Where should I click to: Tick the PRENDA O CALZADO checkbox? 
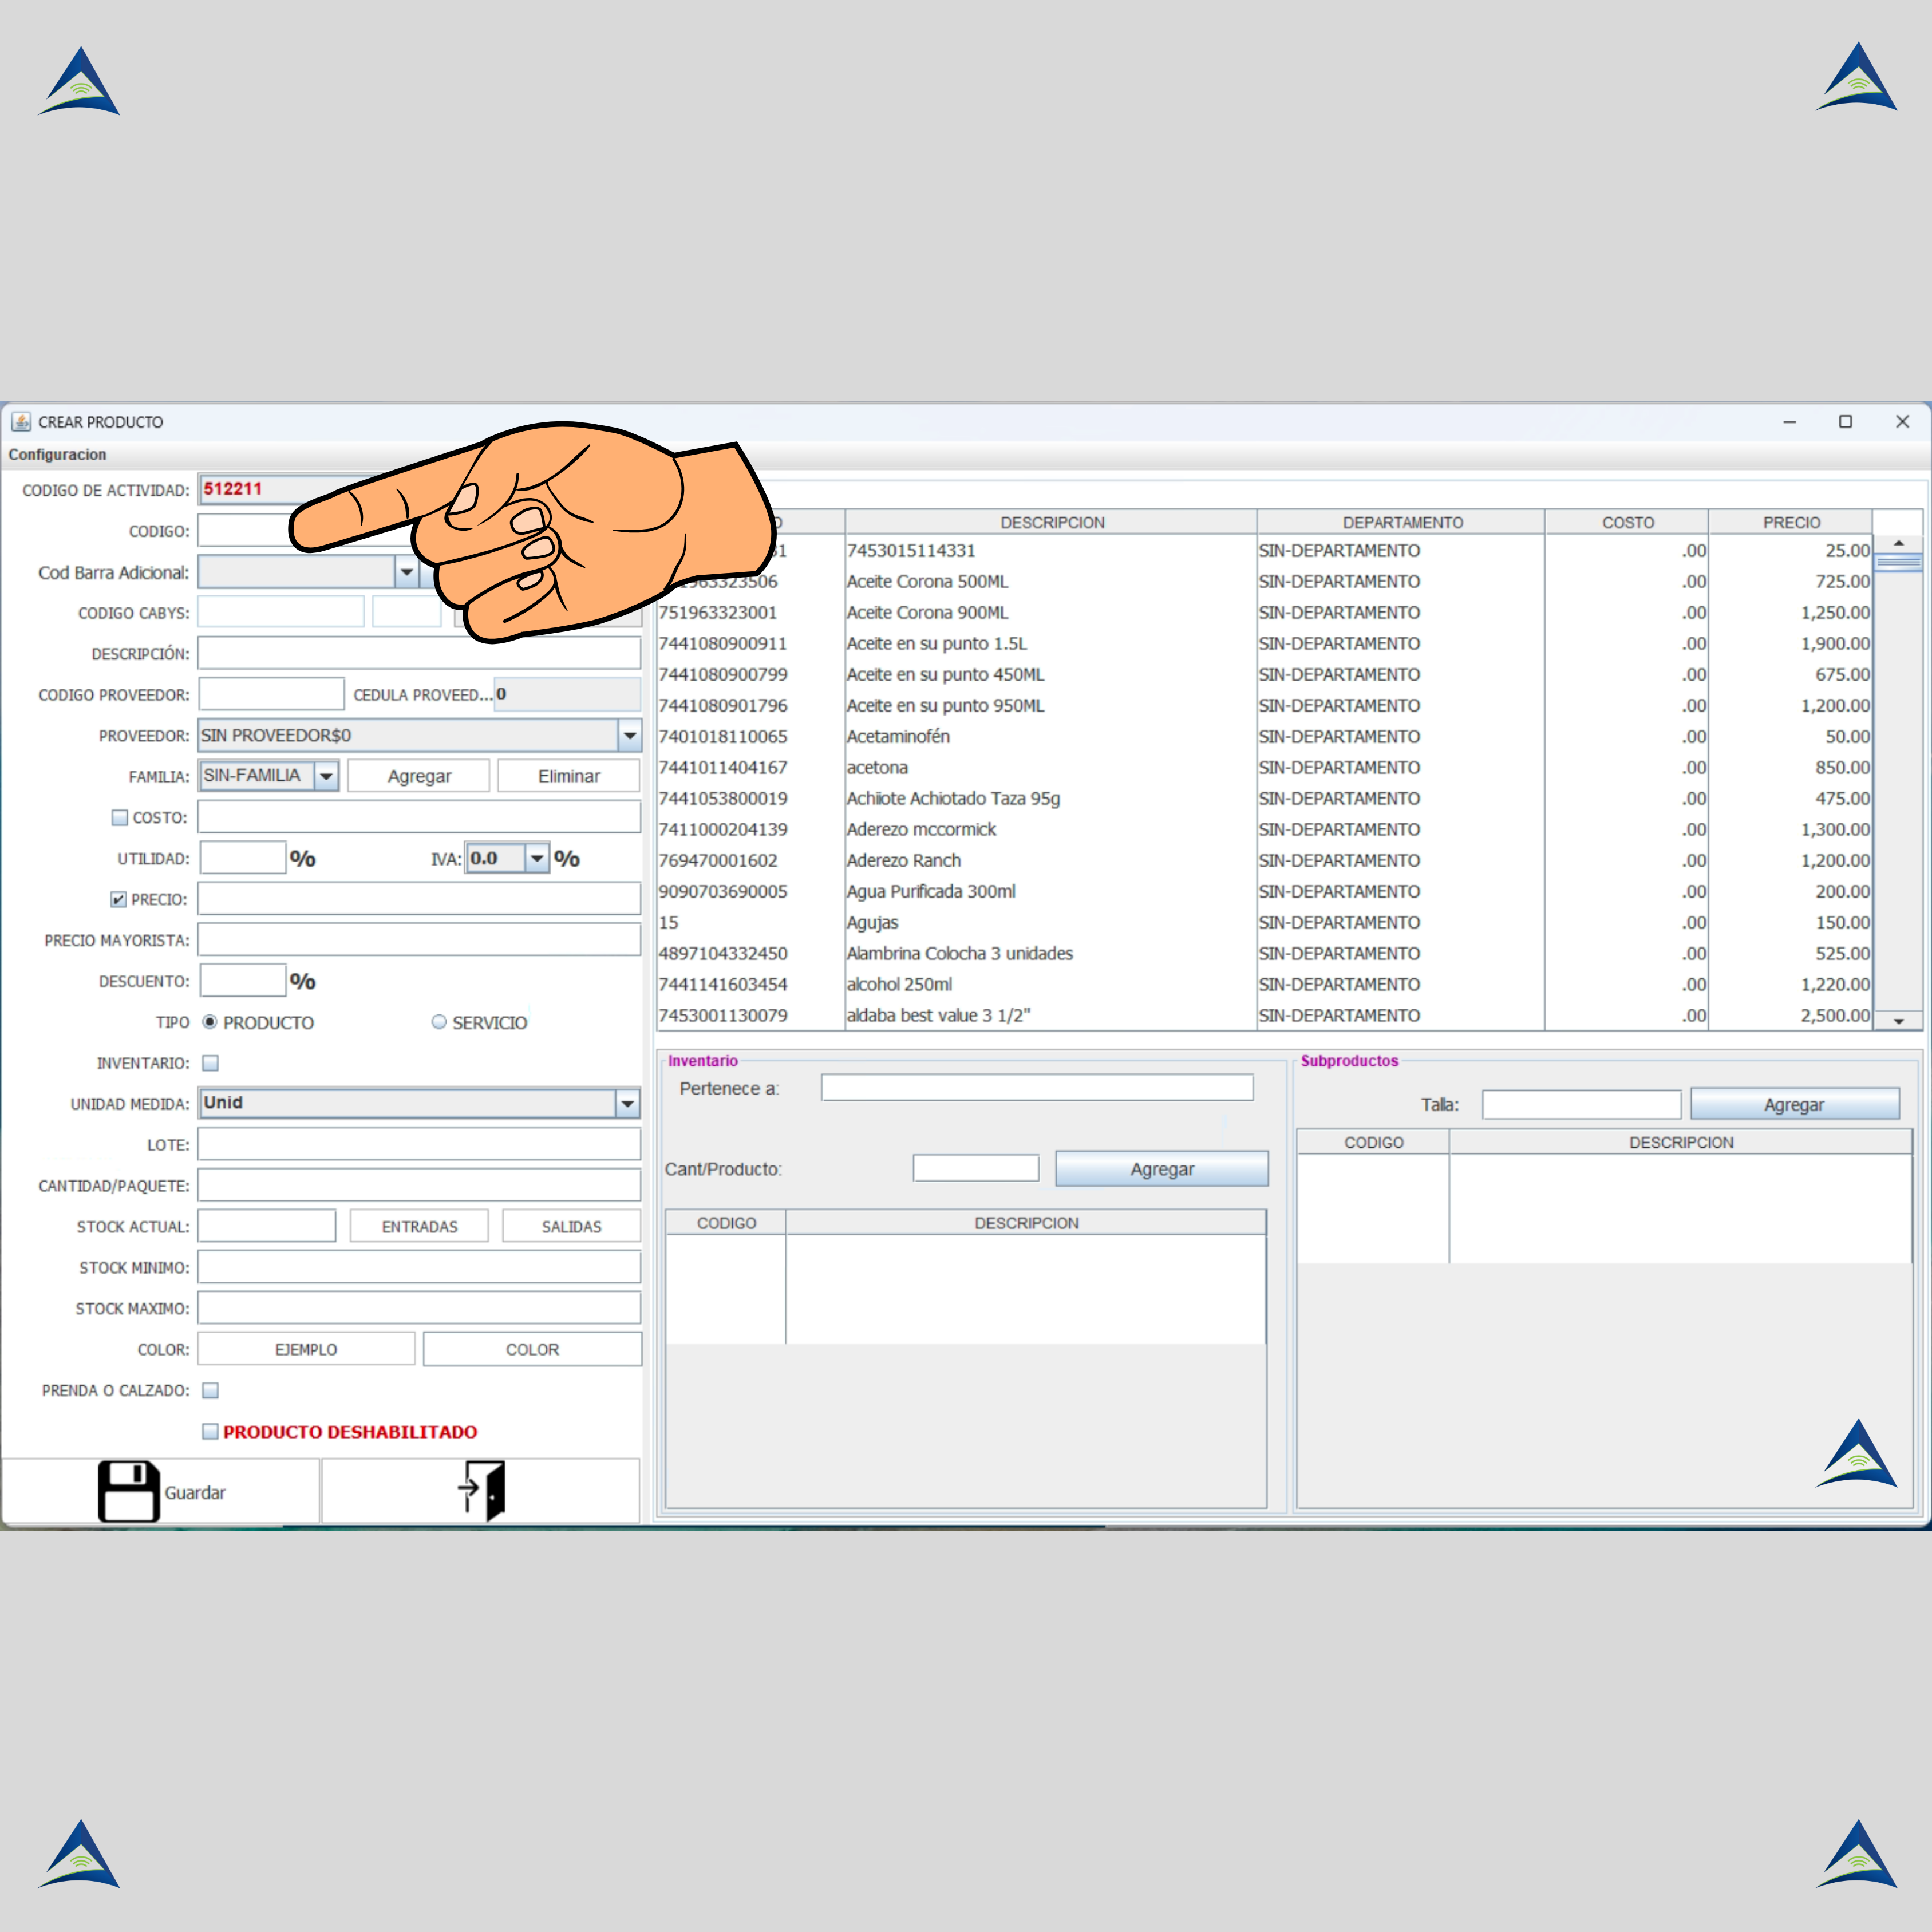point(210,1390)
